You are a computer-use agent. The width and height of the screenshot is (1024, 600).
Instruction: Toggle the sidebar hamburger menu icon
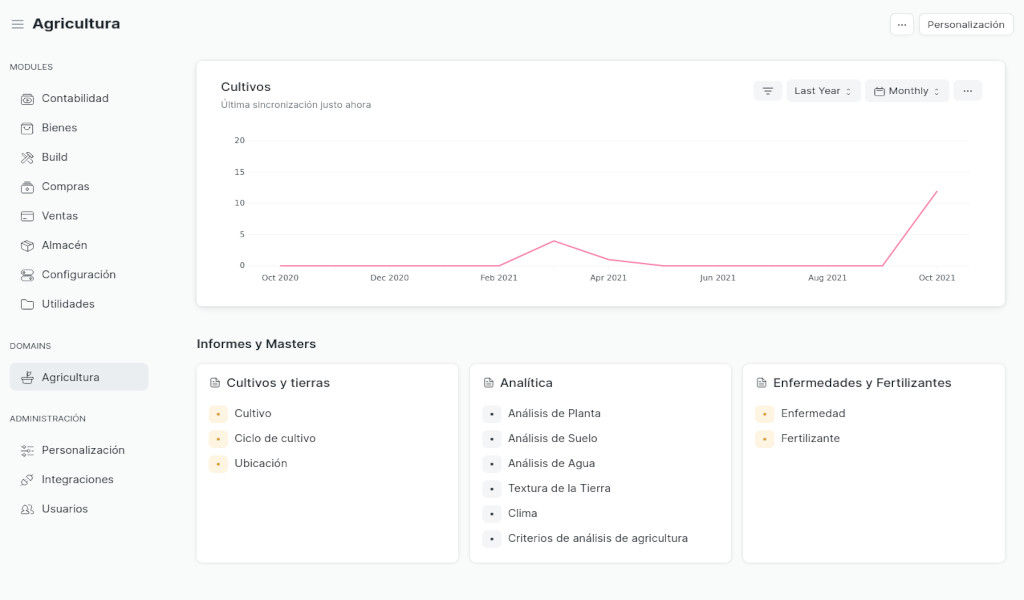(17, 24)
